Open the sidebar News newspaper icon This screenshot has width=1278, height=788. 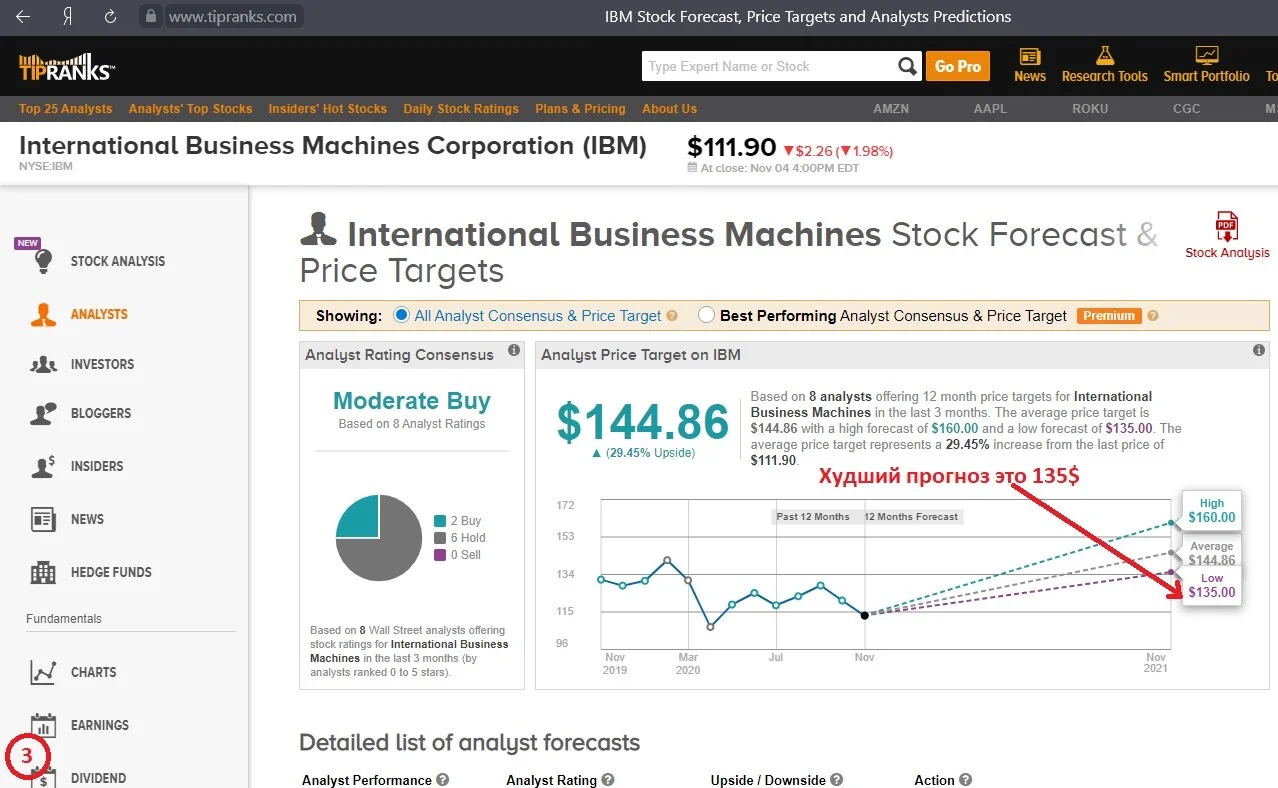pyautogui.click(x=43, y=519)
